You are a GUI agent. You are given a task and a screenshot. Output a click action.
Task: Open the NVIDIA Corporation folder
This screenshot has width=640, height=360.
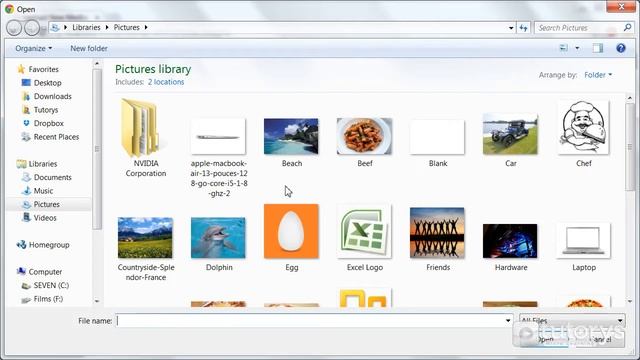(x=145, y=138)
